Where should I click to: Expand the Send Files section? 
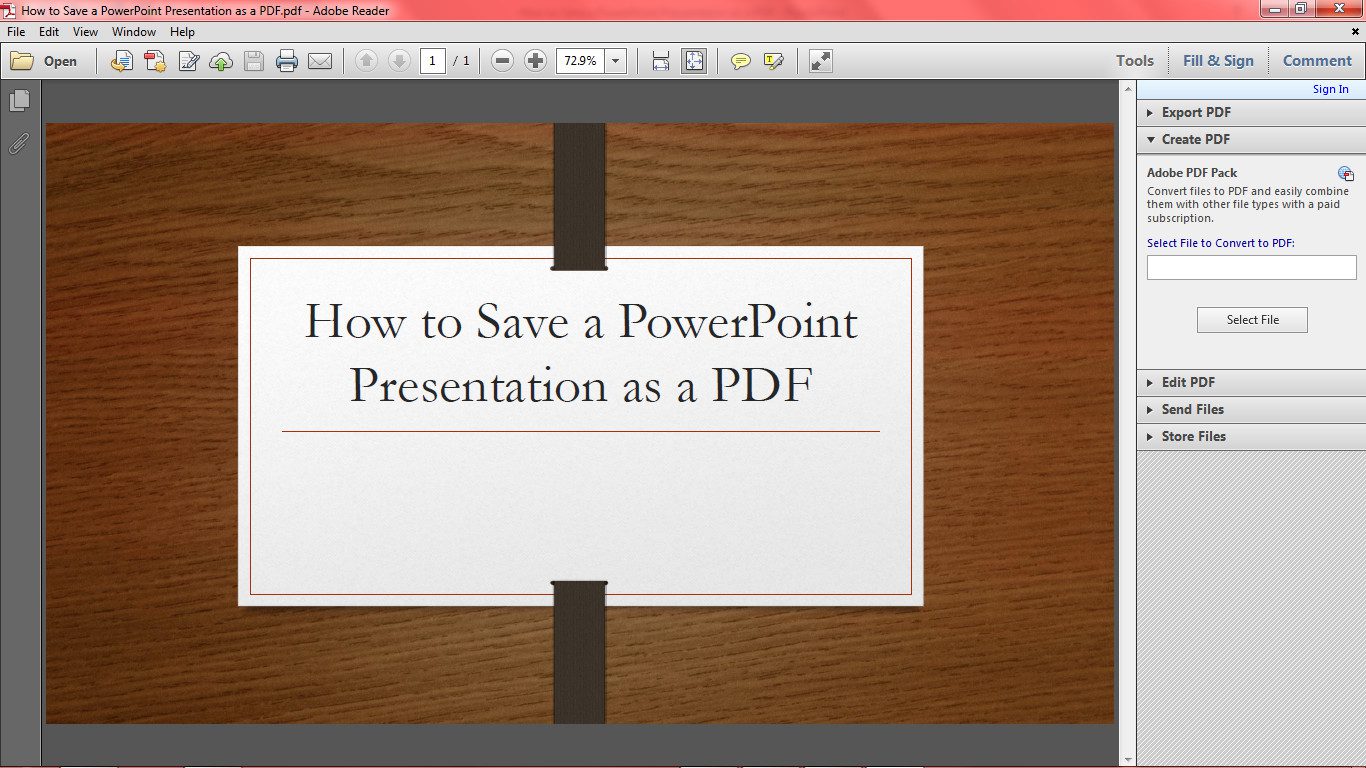(x=1251, y=409)
